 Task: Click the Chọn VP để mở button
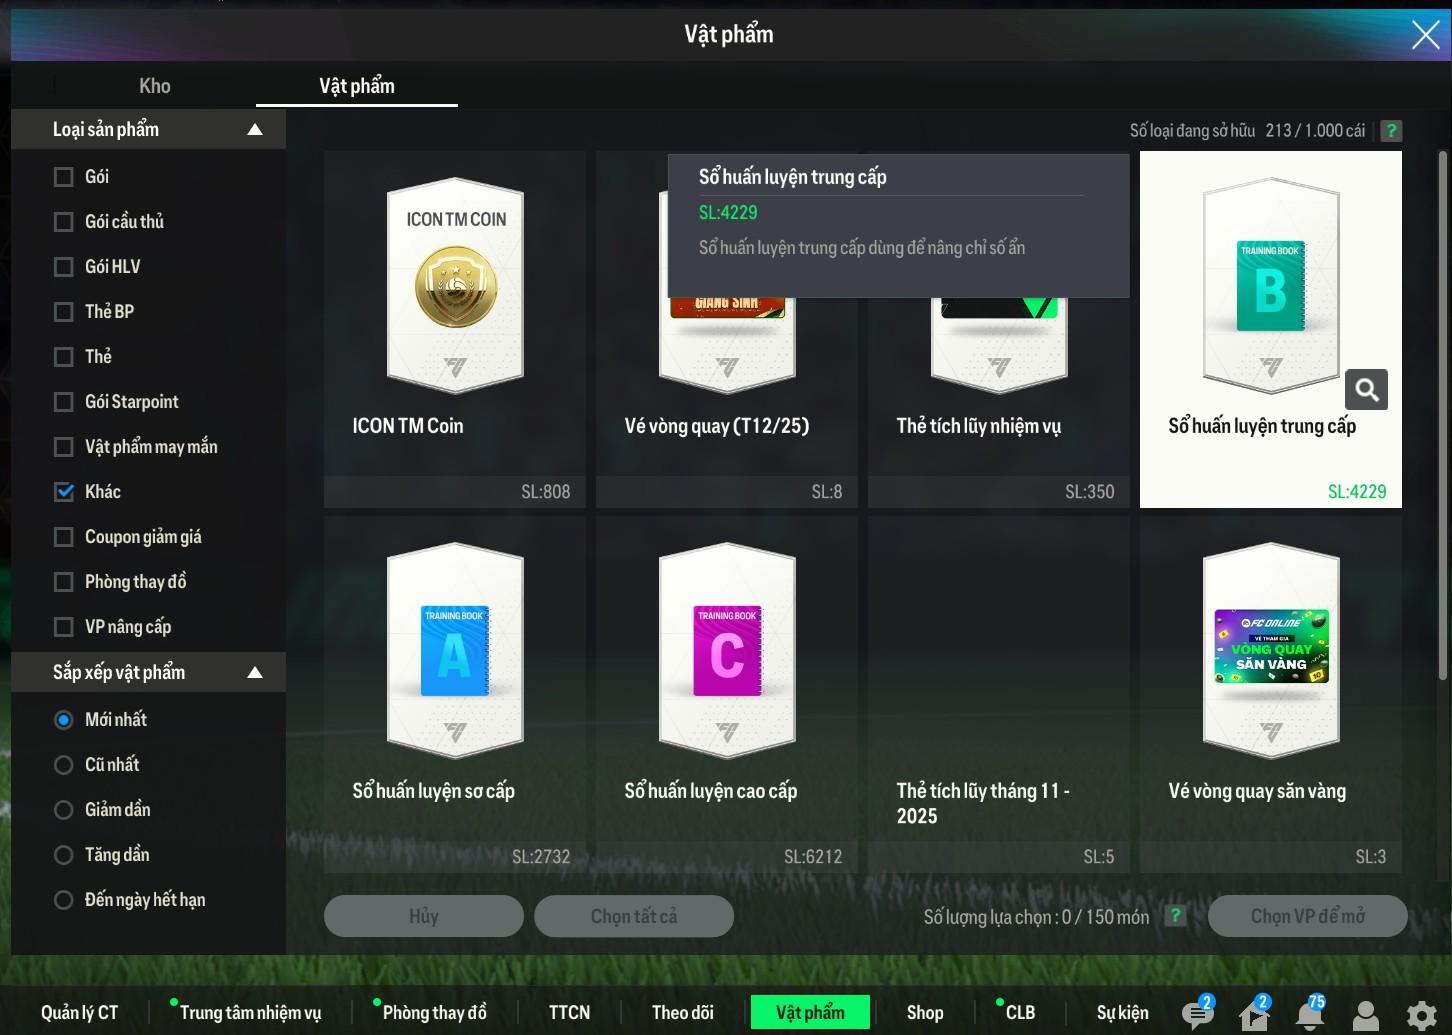[1307, 916]
